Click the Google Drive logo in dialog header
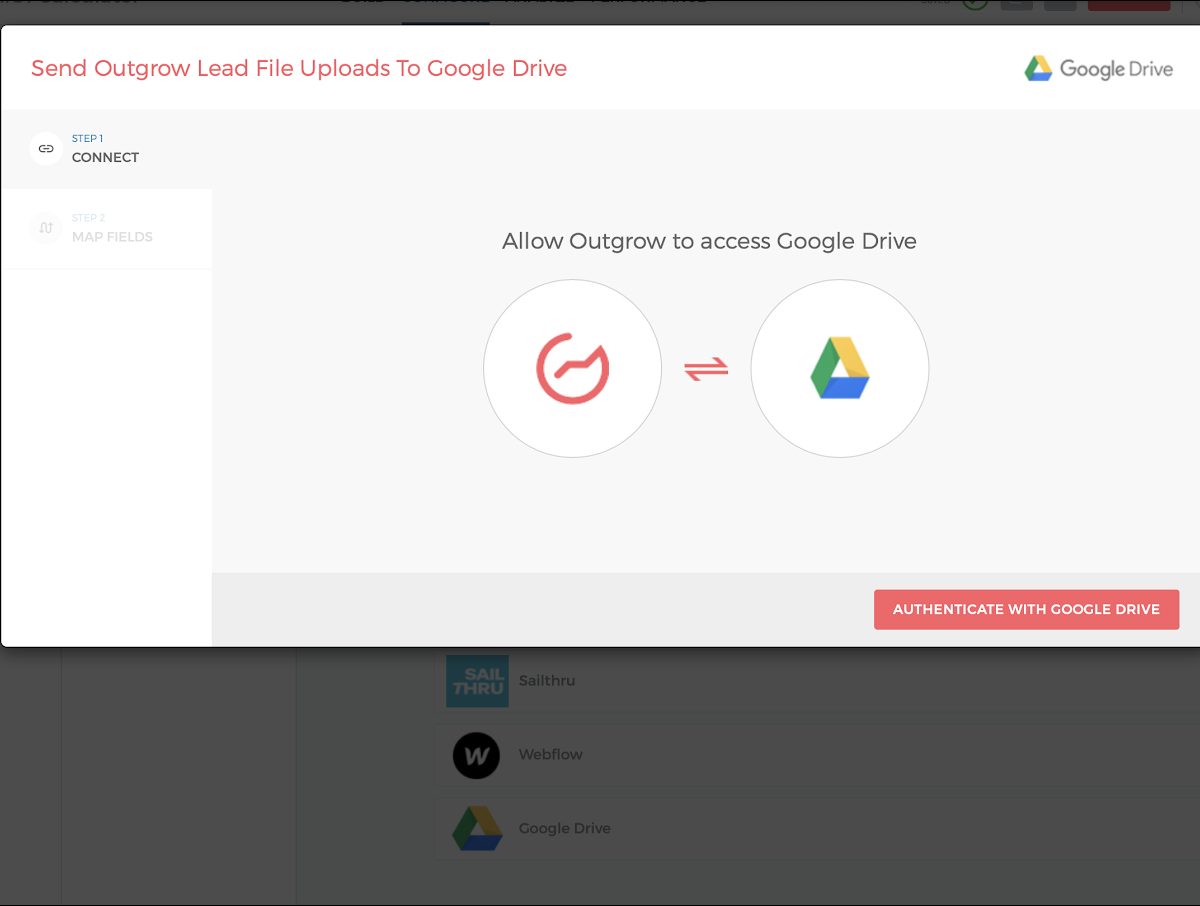This screenshot has width=1200, height=906. coord(1039,68)
